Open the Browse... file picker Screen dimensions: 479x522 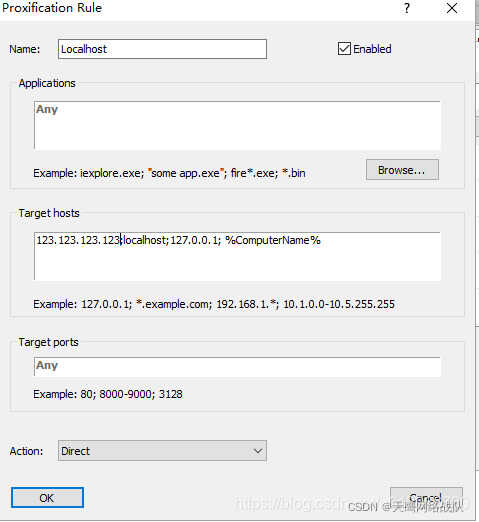402,170
